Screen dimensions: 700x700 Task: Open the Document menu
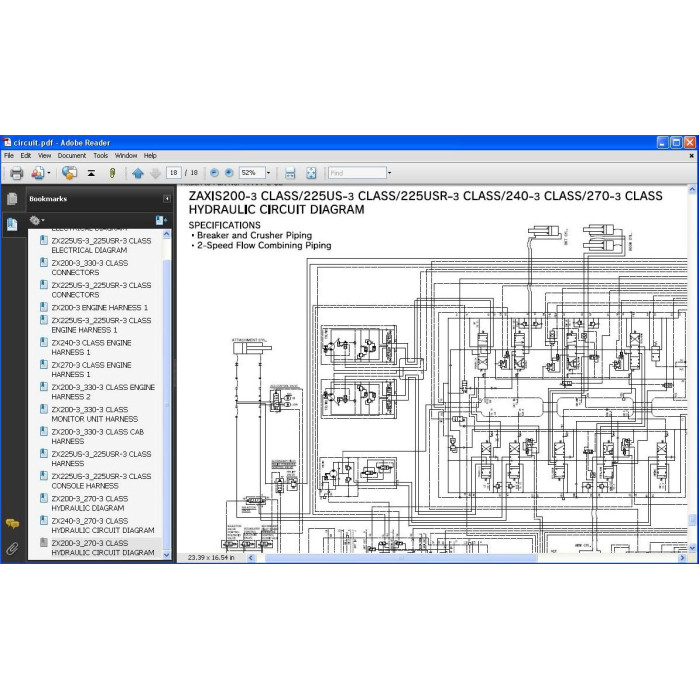72,156
